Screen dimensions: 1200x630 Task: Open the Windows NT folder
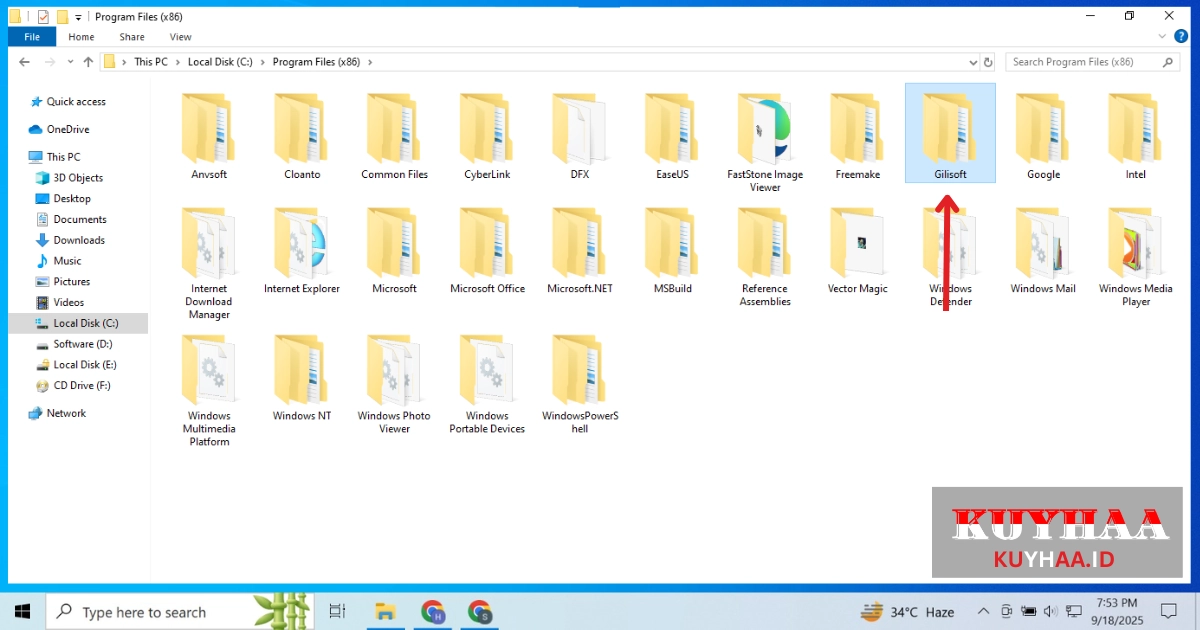point(302,378)
